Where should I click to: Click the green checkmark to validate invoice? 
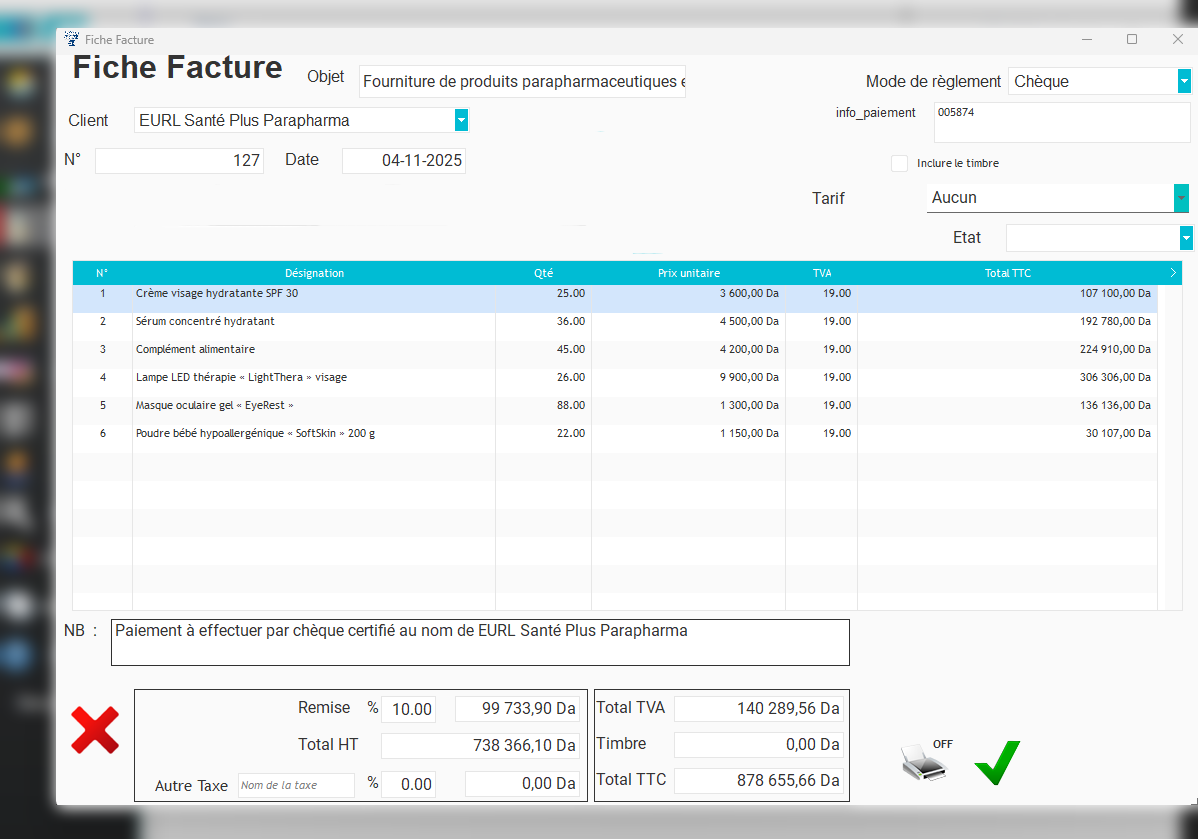coord(997,763)
